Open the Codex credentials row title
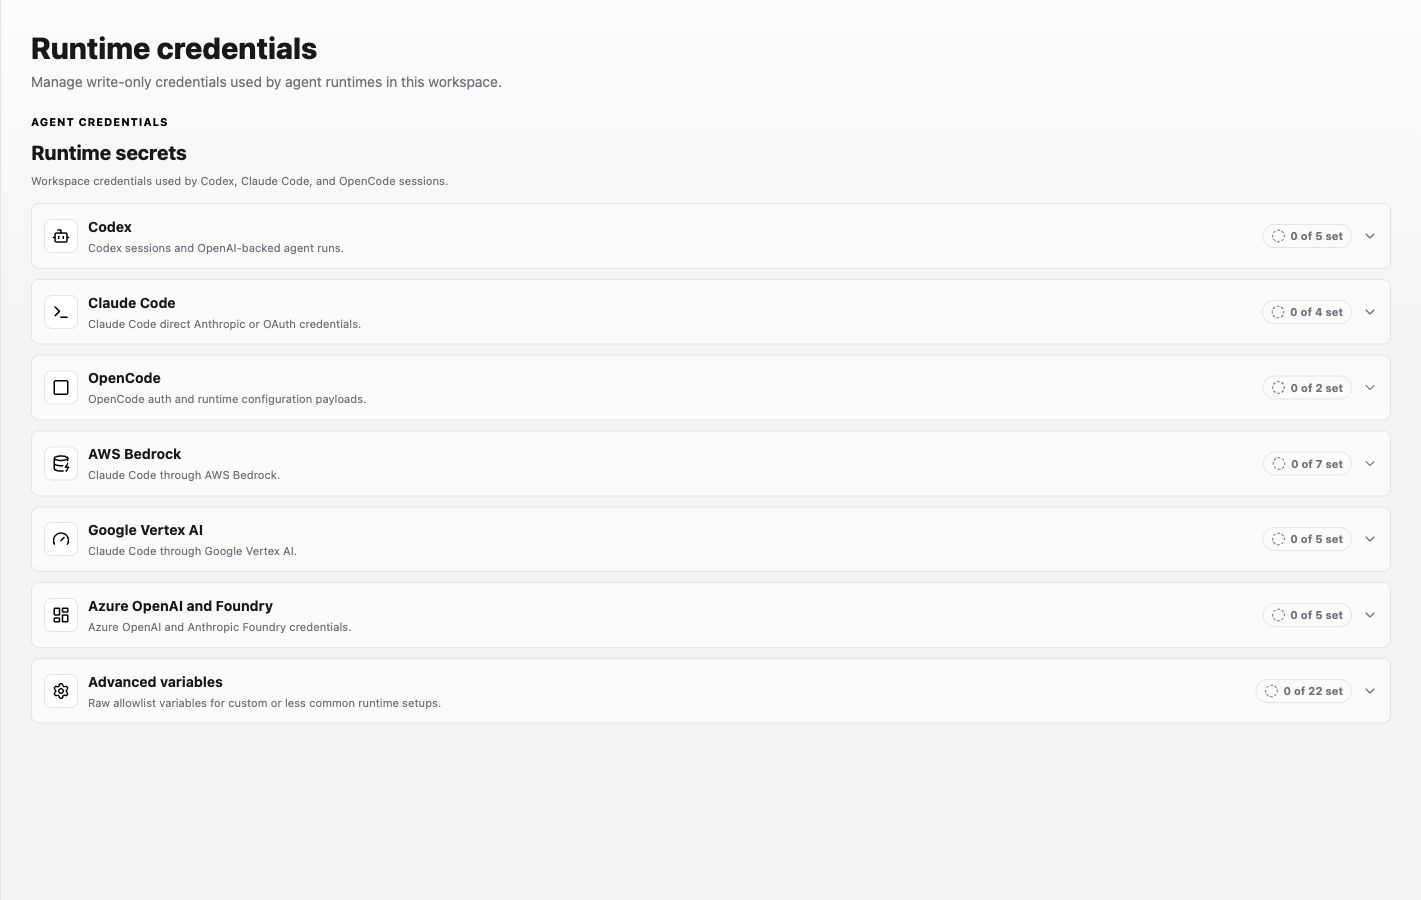The height and width of the screenshot is (900, 1421). [110, 227]
